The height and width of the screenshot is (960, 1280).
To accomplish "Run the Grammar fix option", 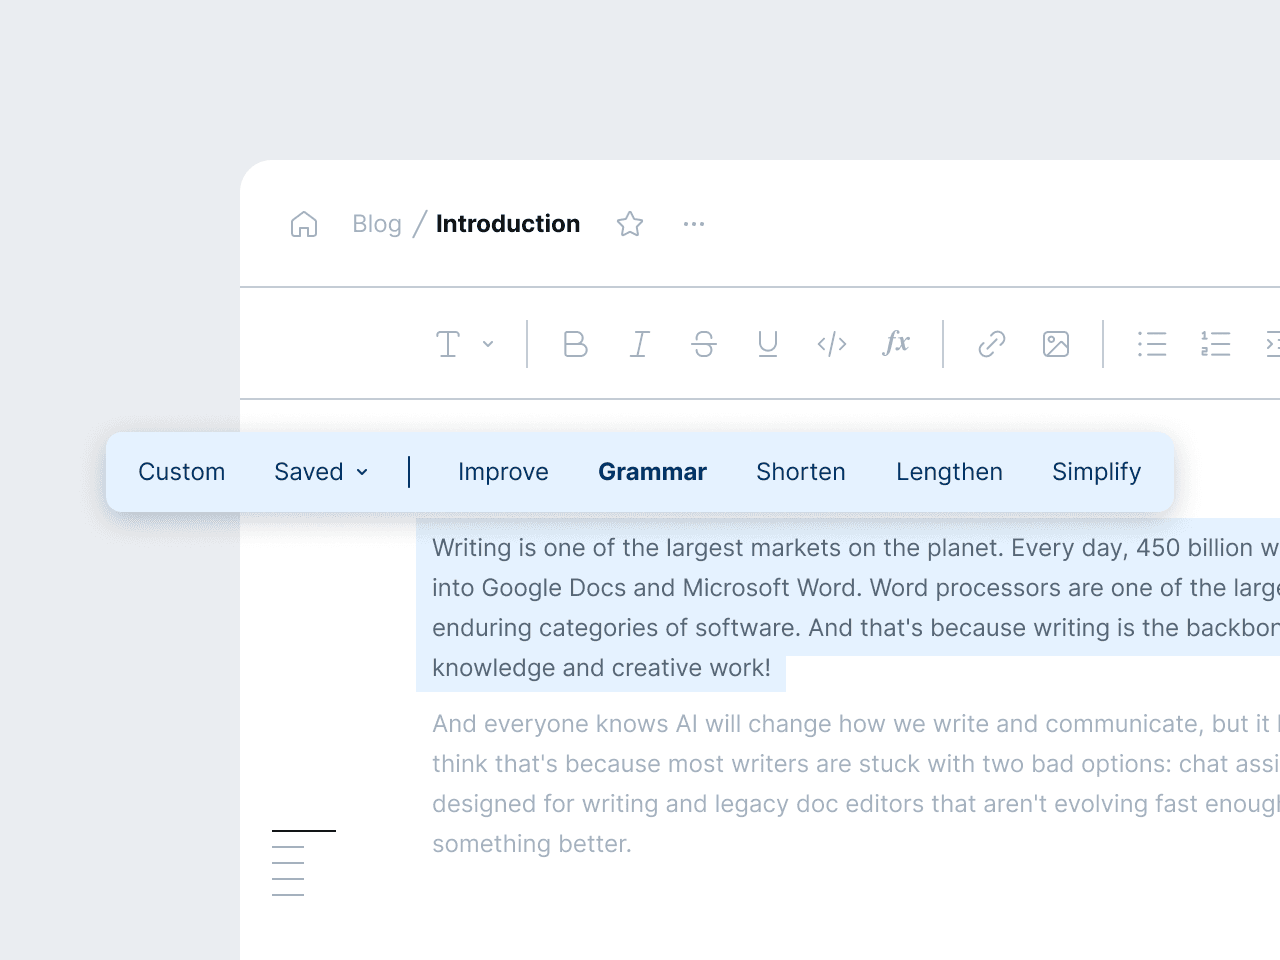I will tap(652, 472).
